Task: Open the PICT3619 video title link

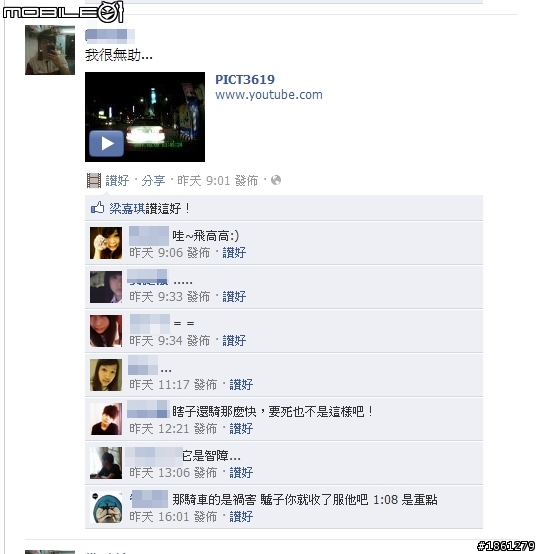Action: coord(245,79)
